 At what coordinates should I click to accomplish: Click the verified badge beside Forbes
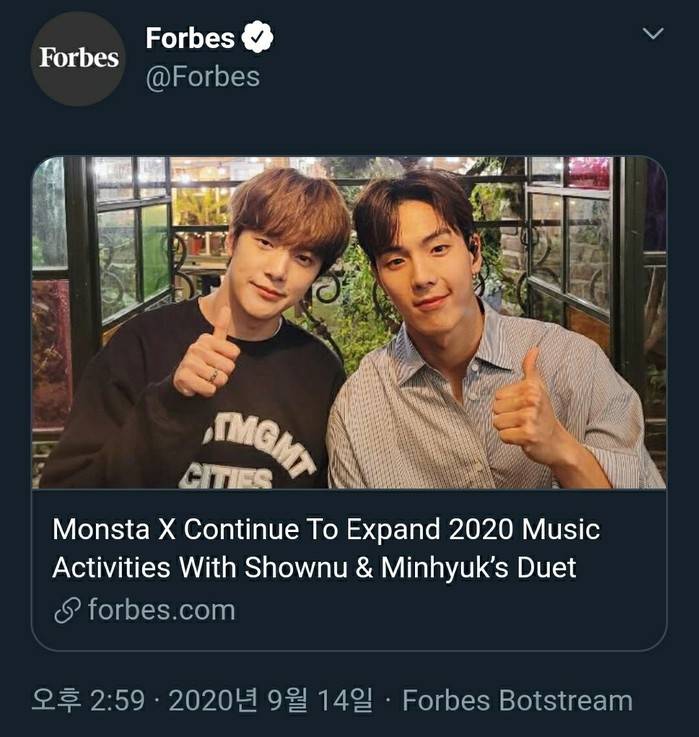point(259,38)
